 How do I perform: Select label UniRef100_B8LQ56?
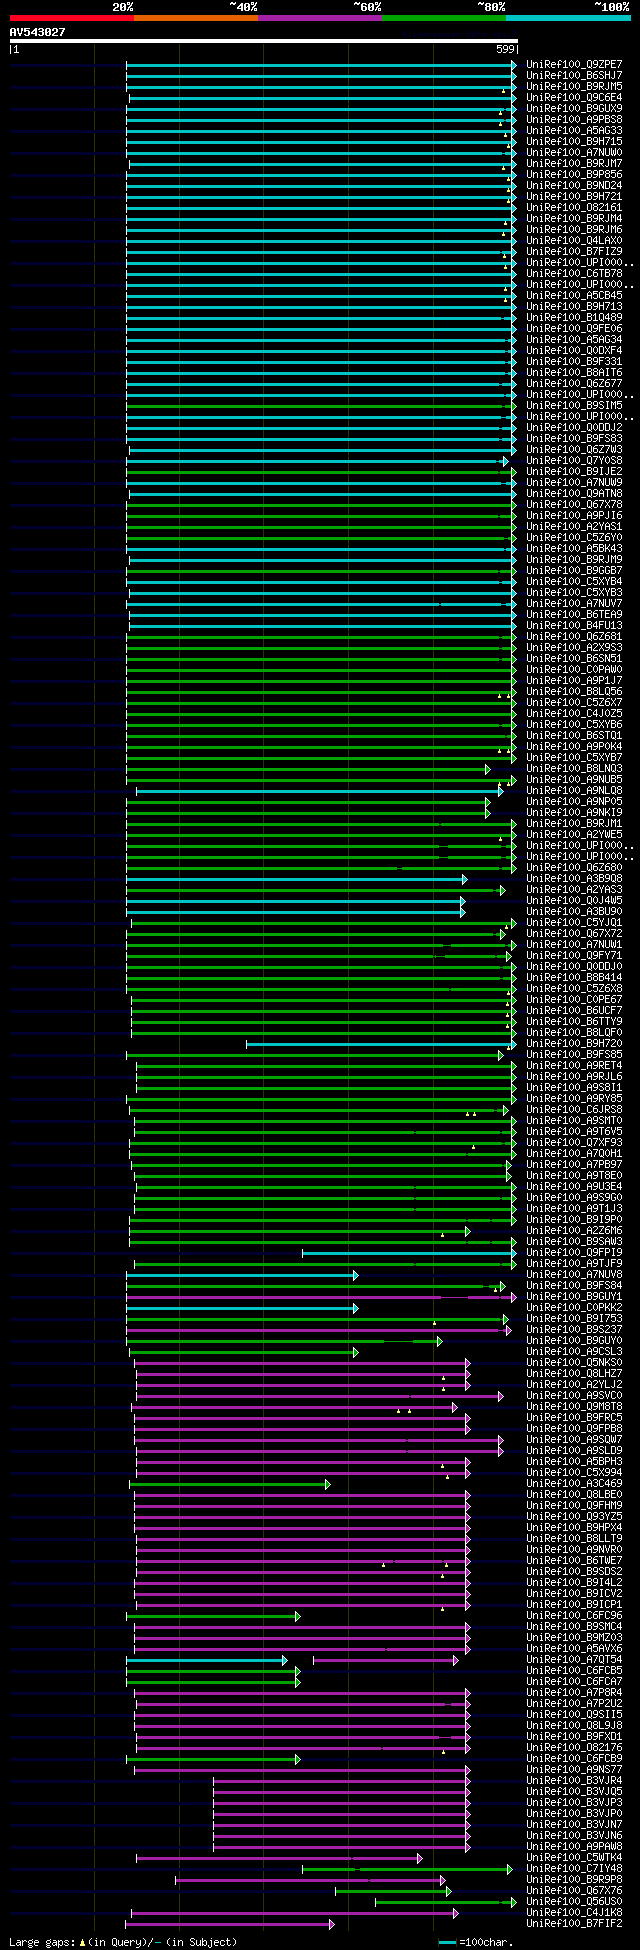pyautogui.click(x=573, y=692)
